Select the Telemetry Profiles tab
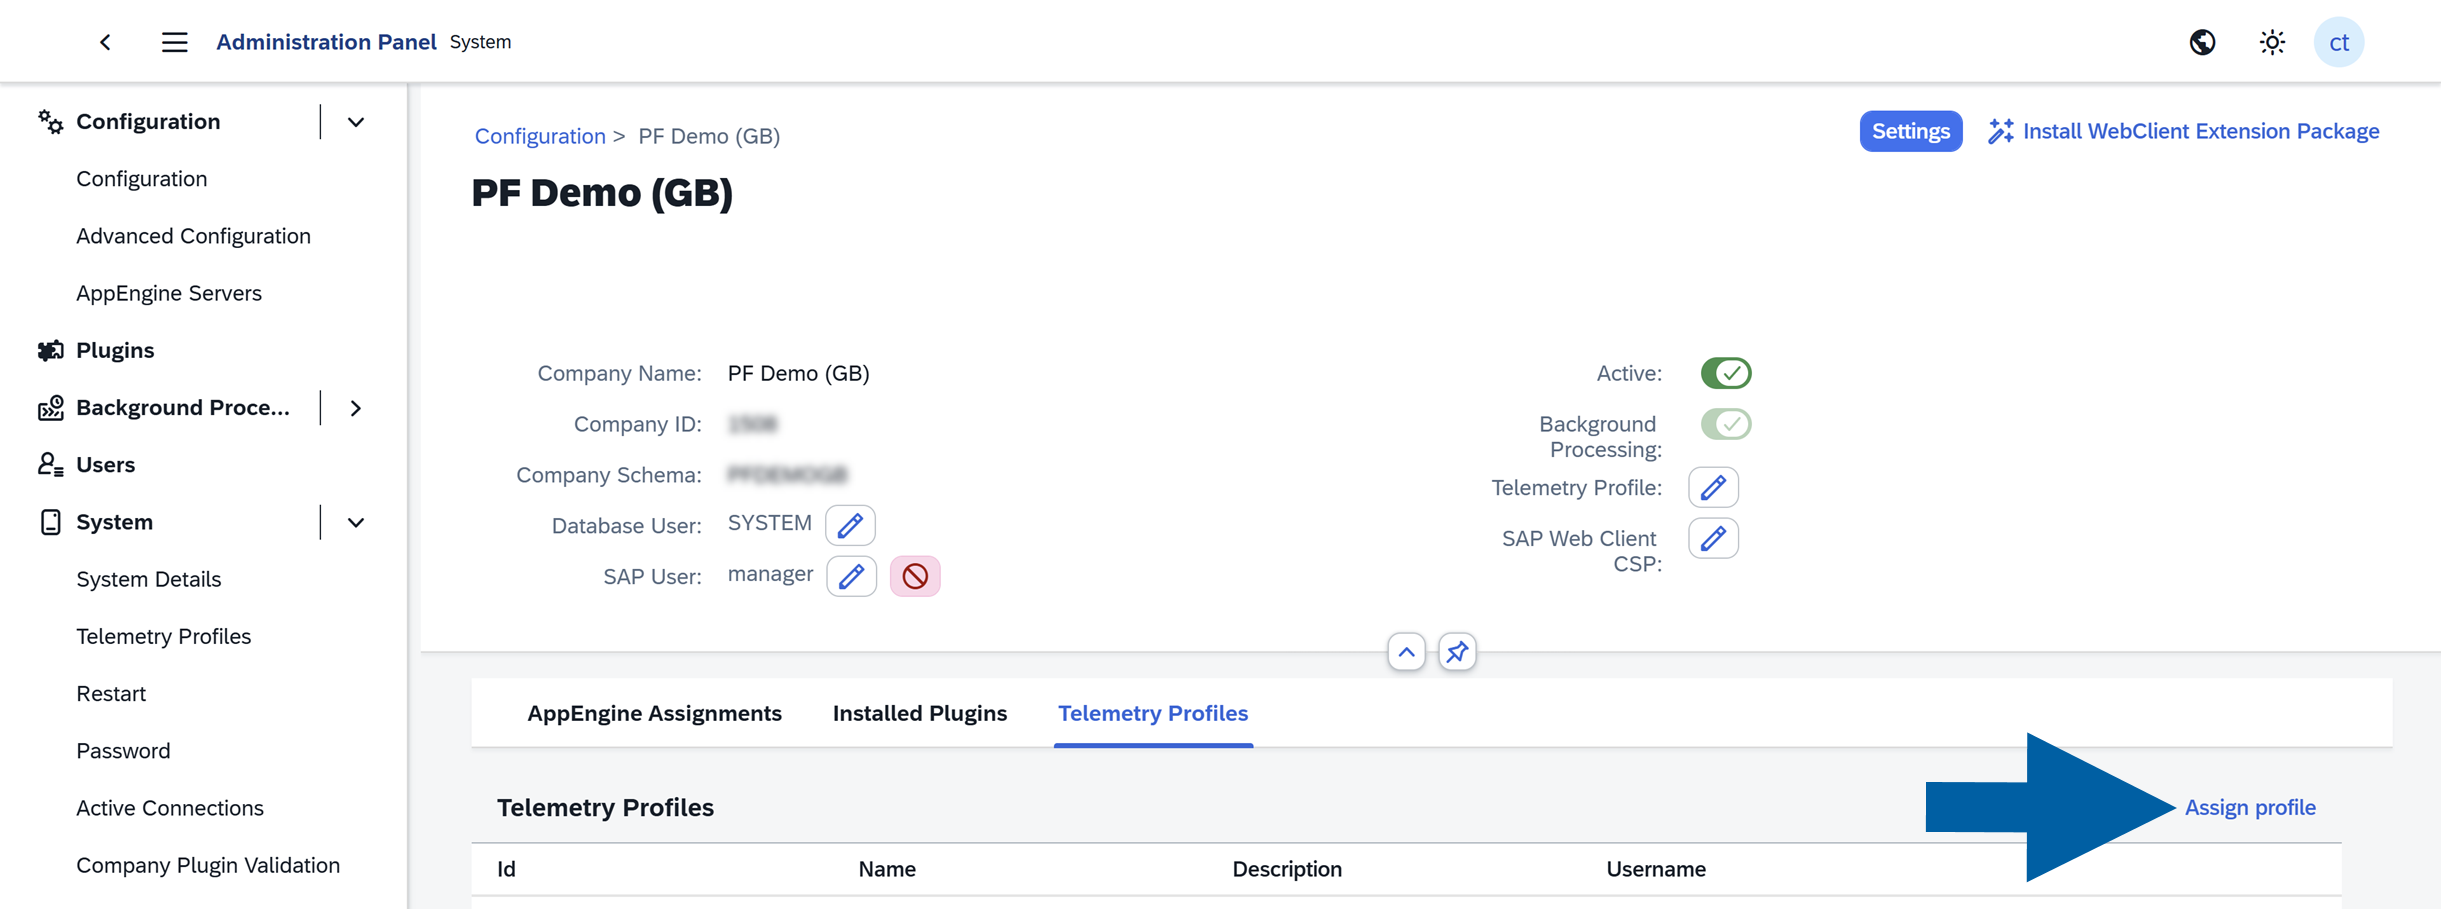2441x909 pixels. pos(1153,713)
